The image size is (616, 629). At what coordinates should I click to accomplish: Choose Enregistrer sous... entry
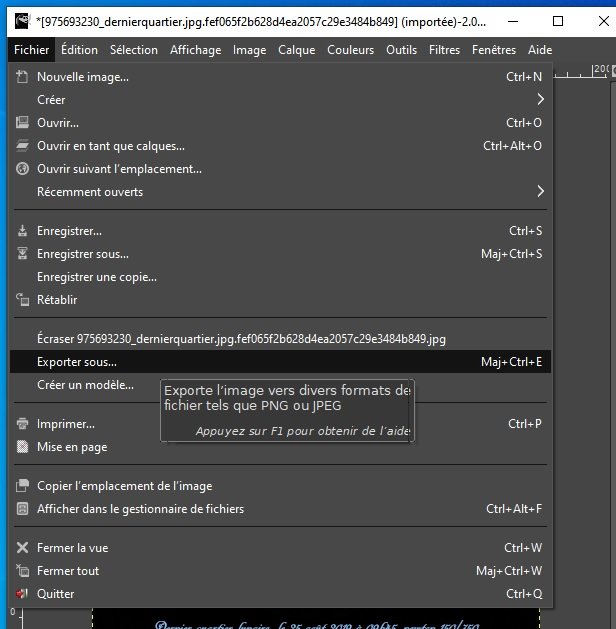coord(280,254)
